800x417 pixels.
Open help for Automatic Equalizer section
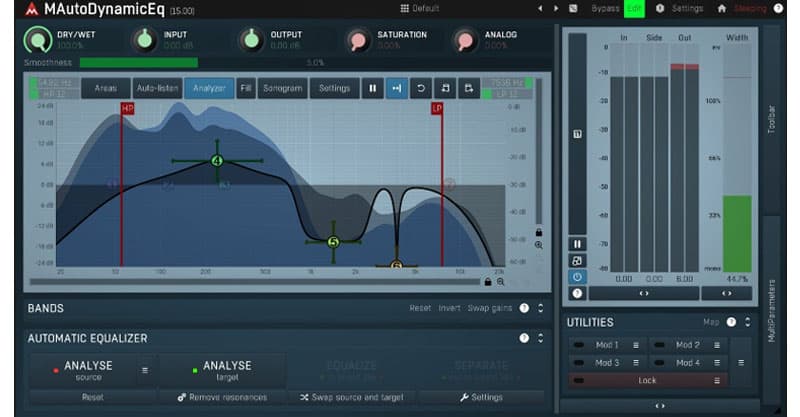point(524,338)
